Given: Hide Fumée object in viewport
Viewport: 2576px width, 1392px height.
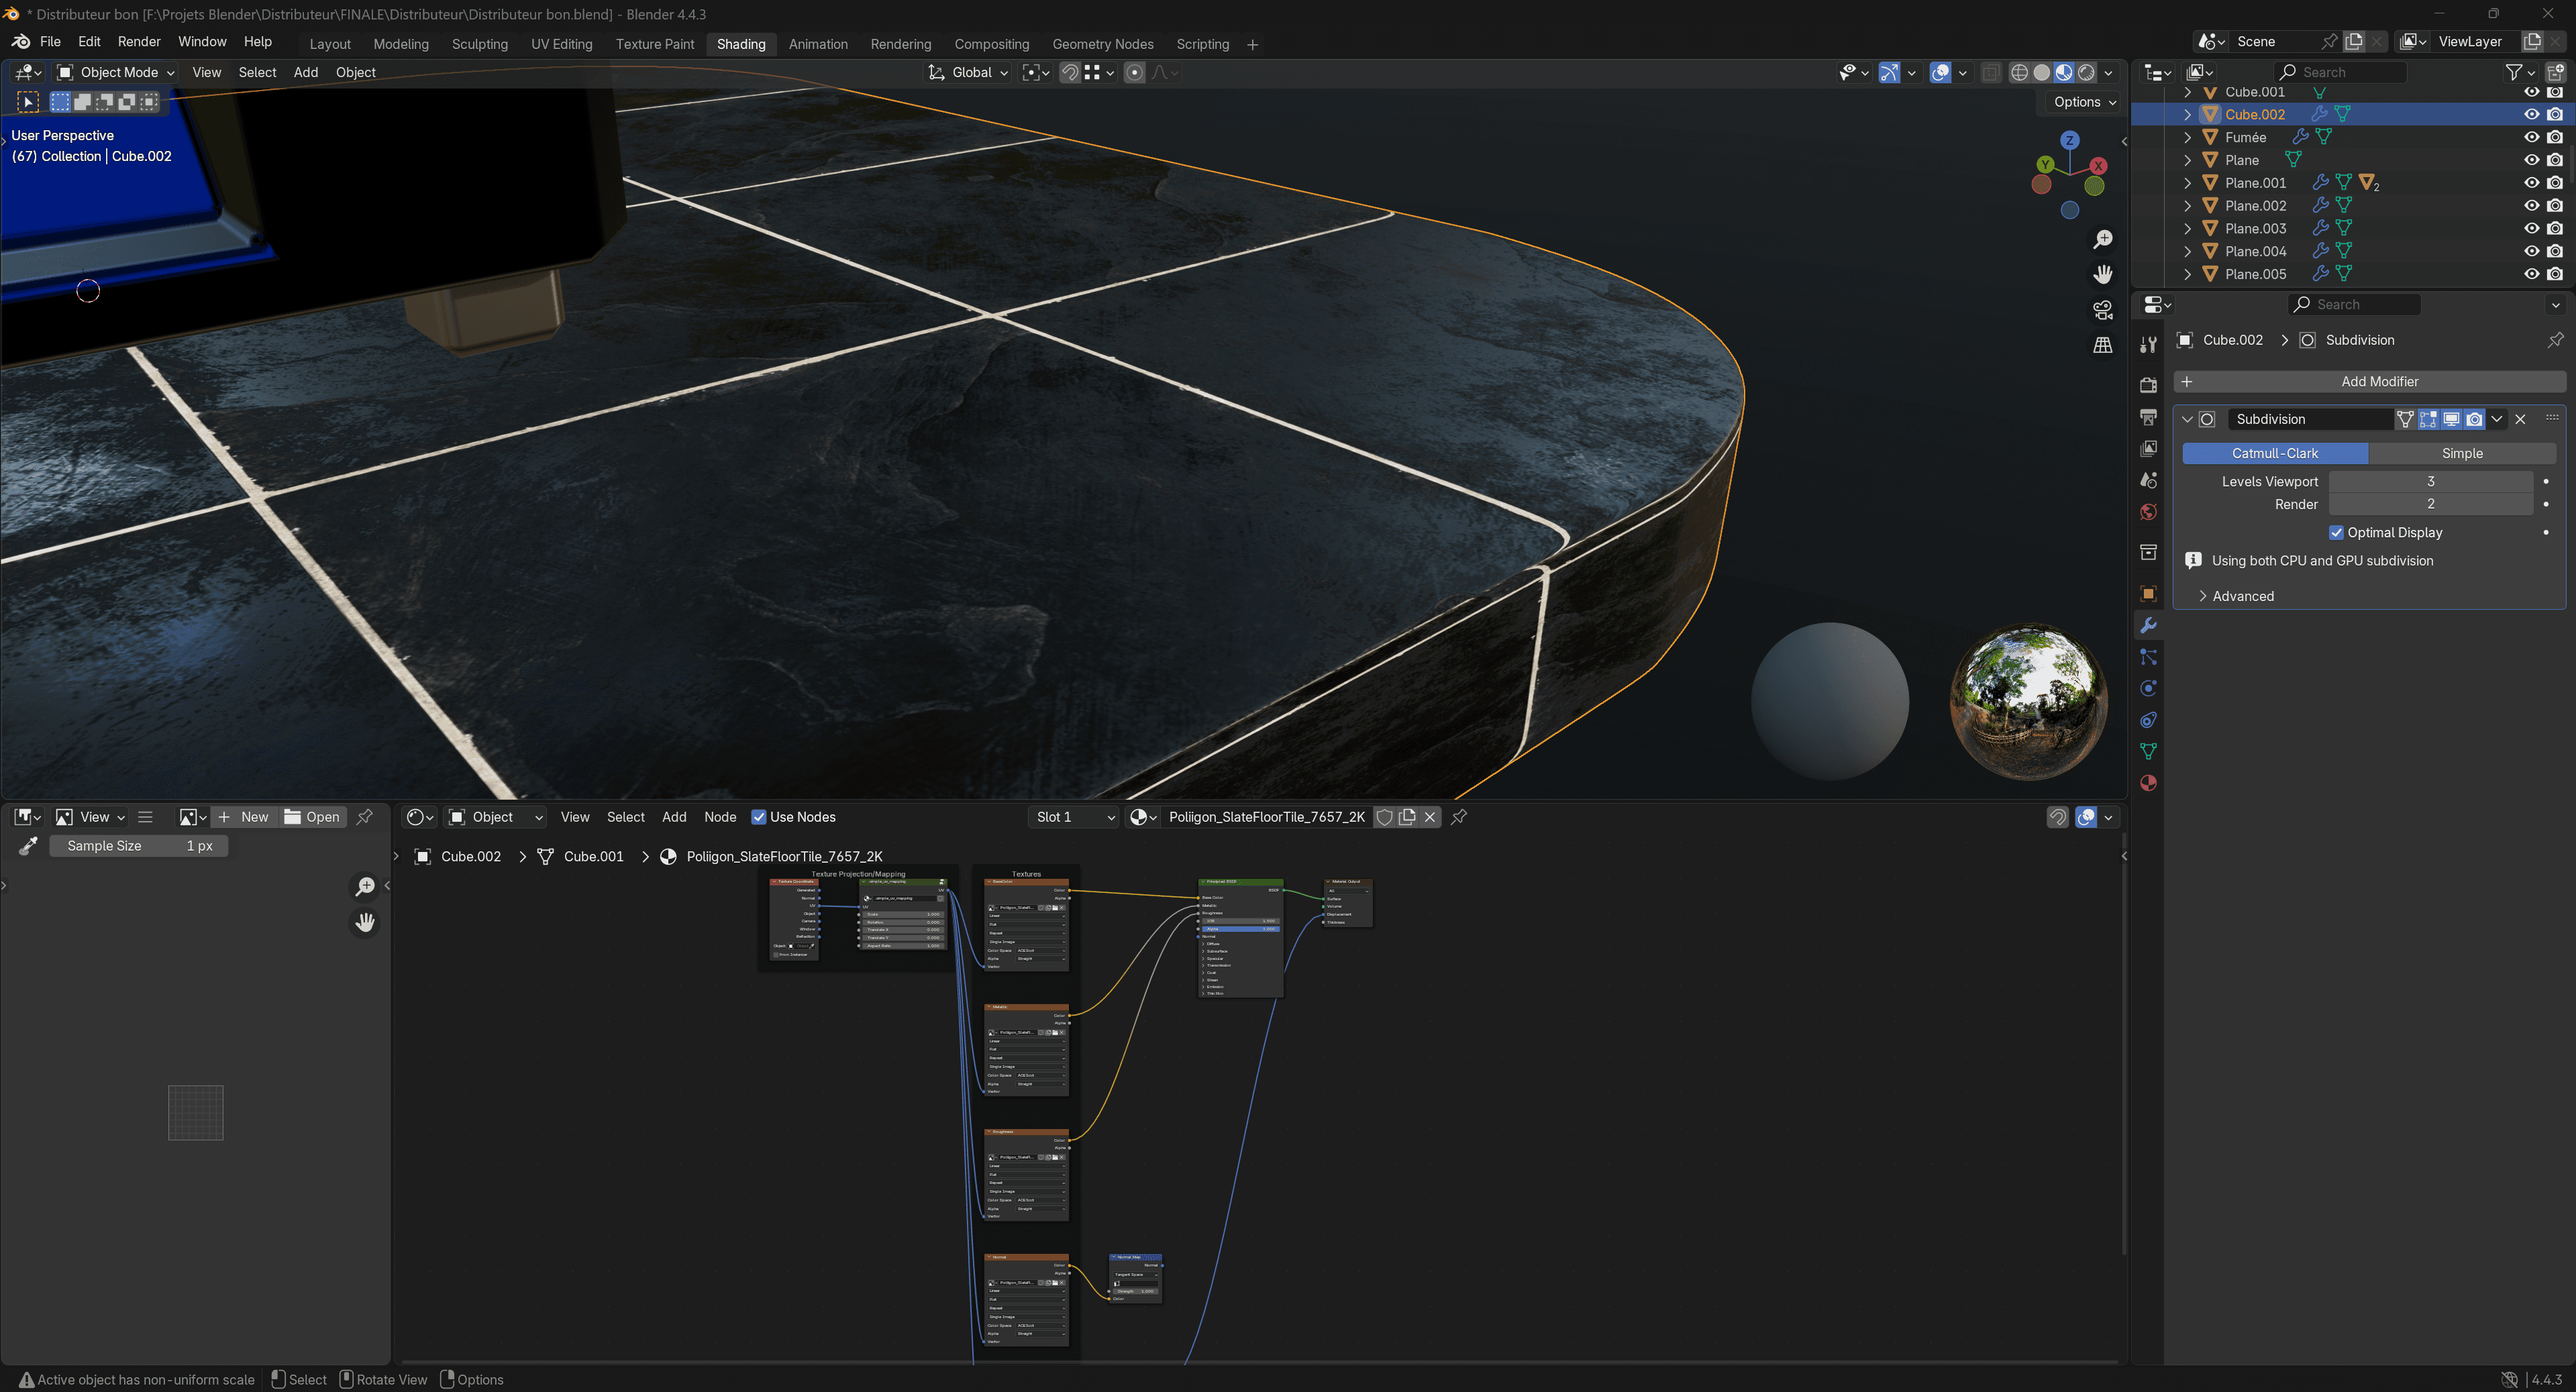Looking at the screenshot, I should click(2531, 137).
